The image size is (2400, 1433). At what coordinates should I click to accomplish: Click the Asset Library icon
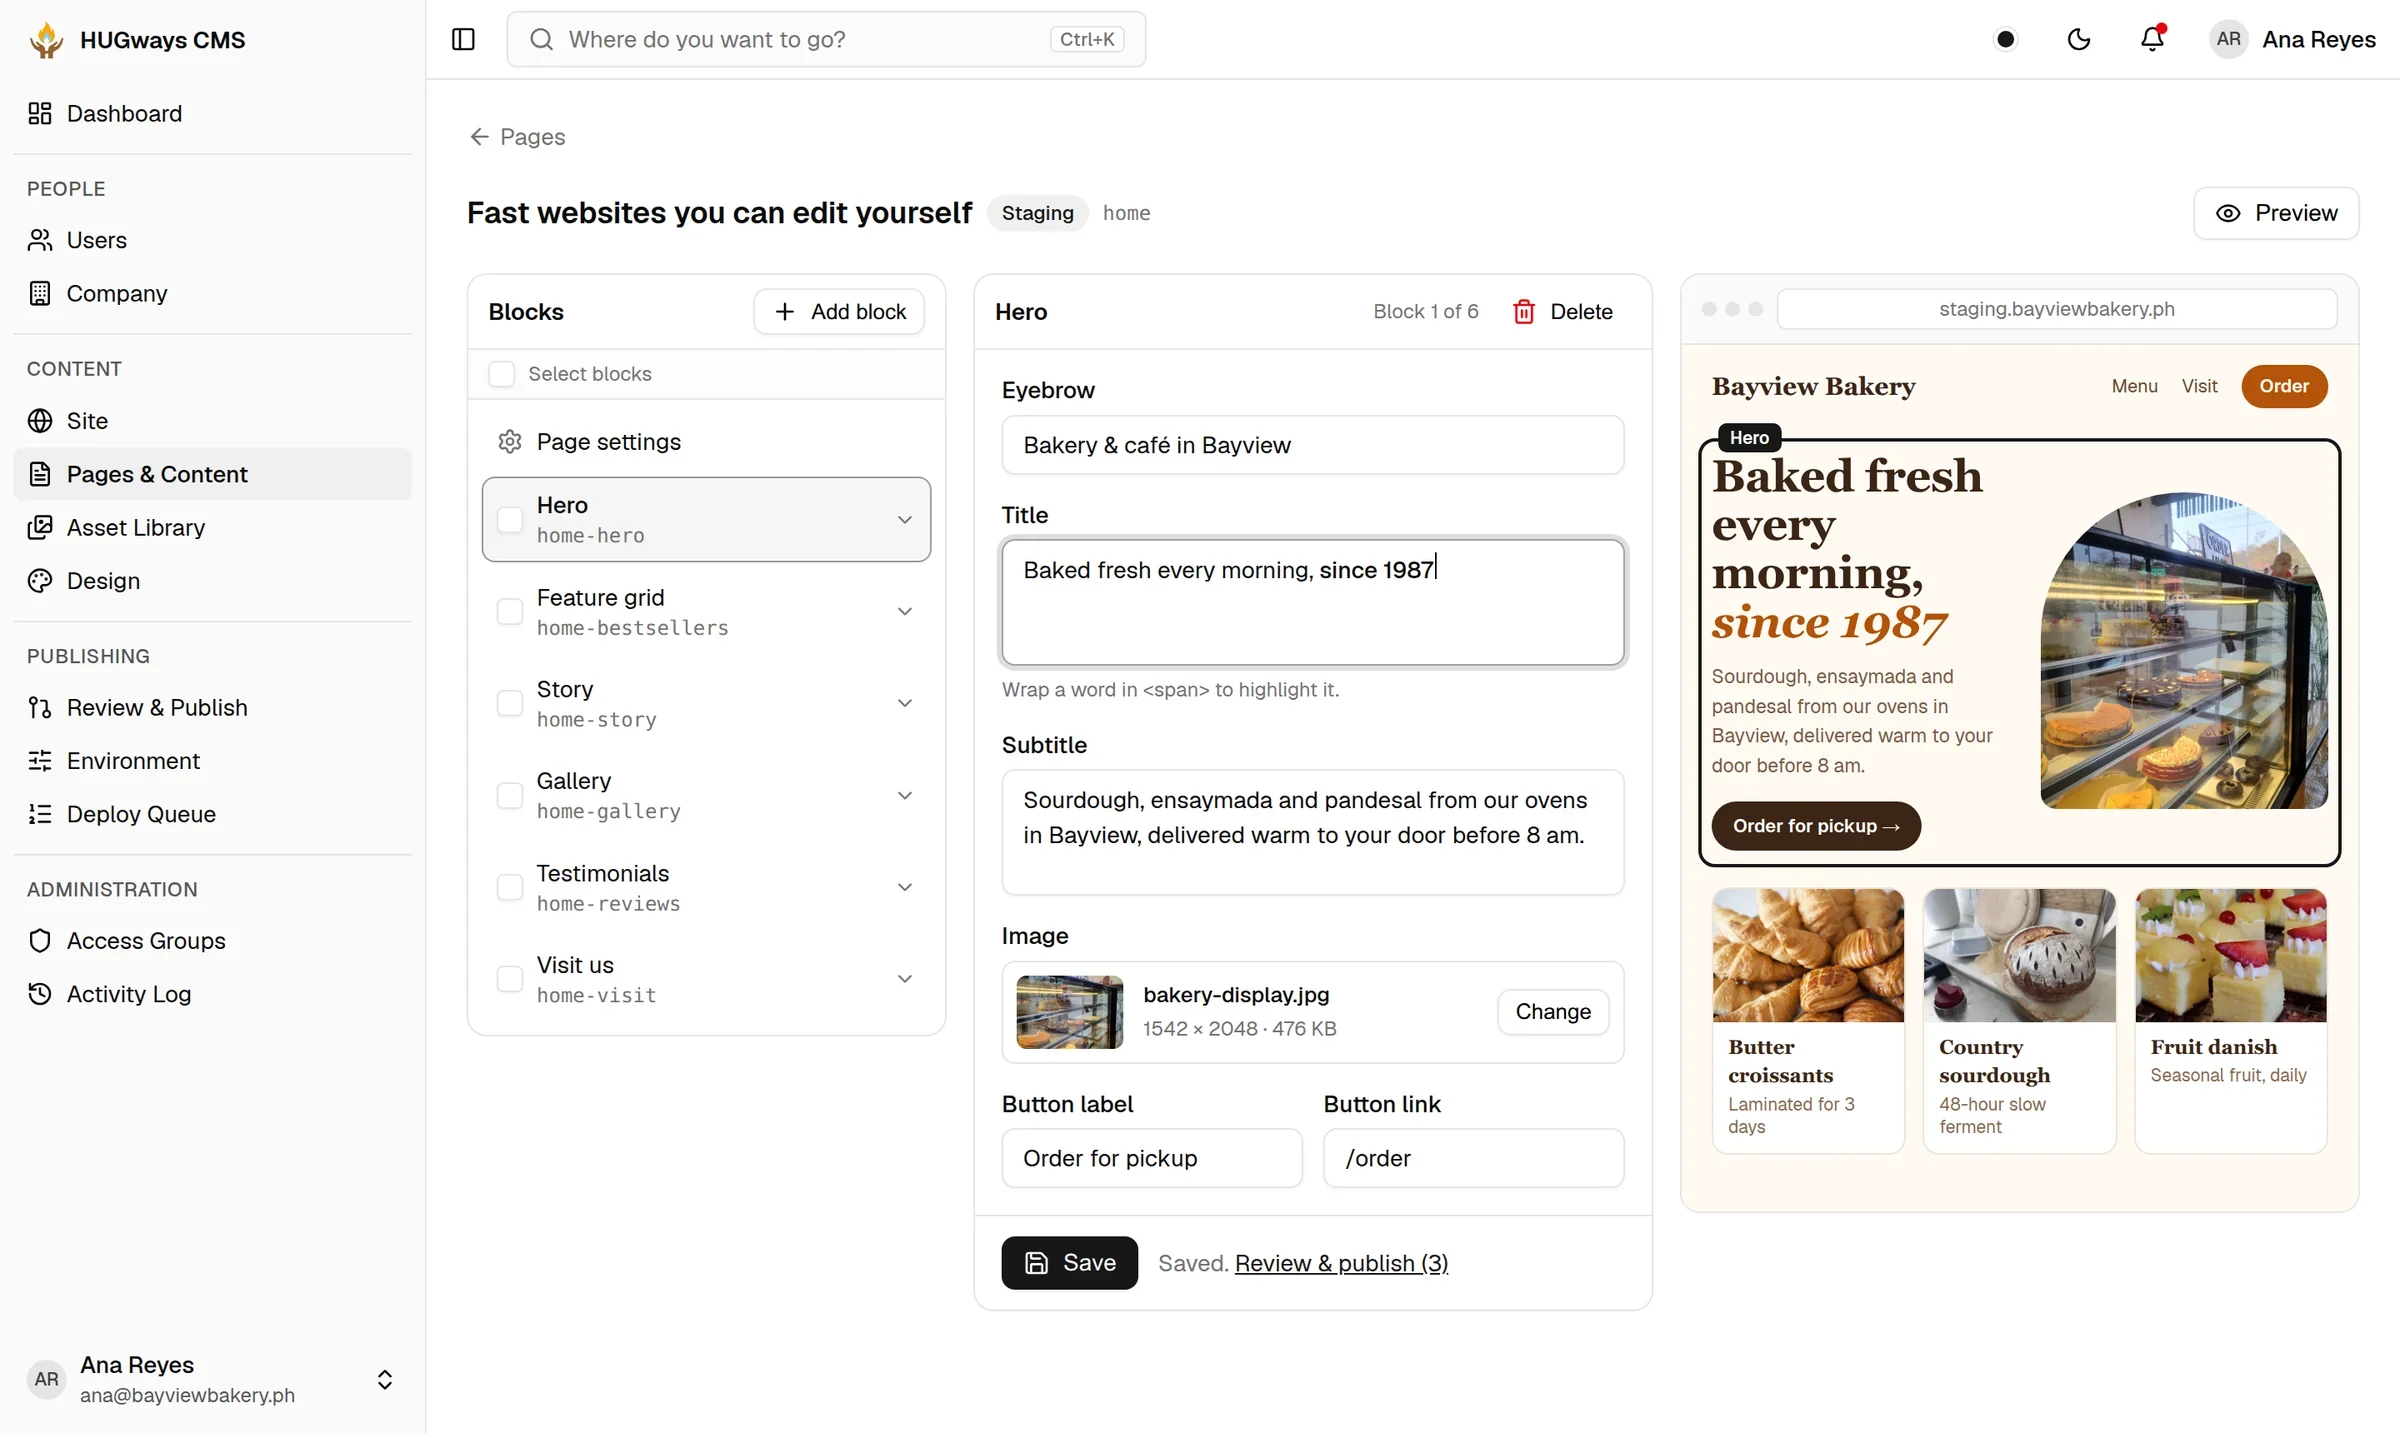click(40, 527)
